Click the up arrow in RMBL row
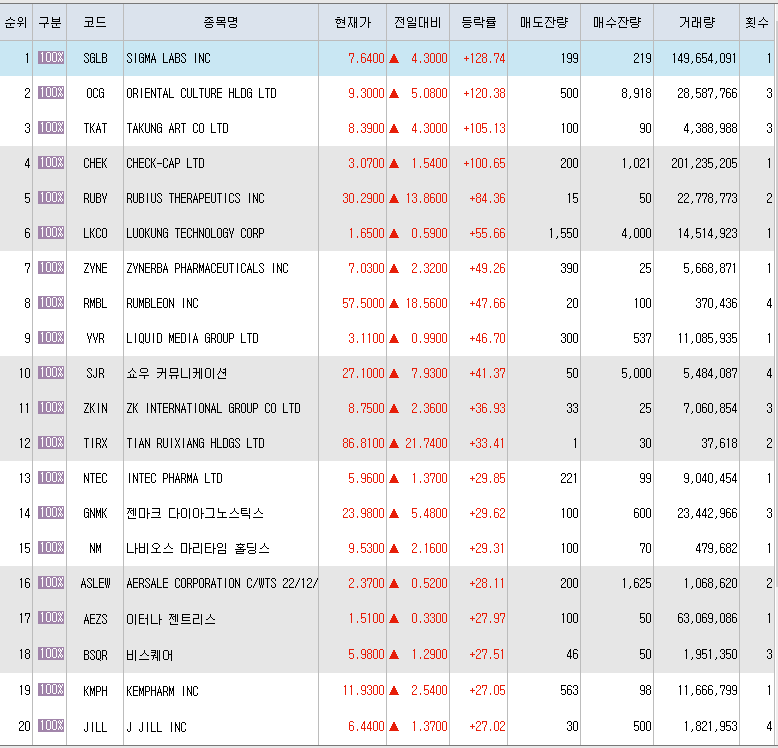Screen dimensions: 778x748 pyautogui.click(x=394, y=303)
